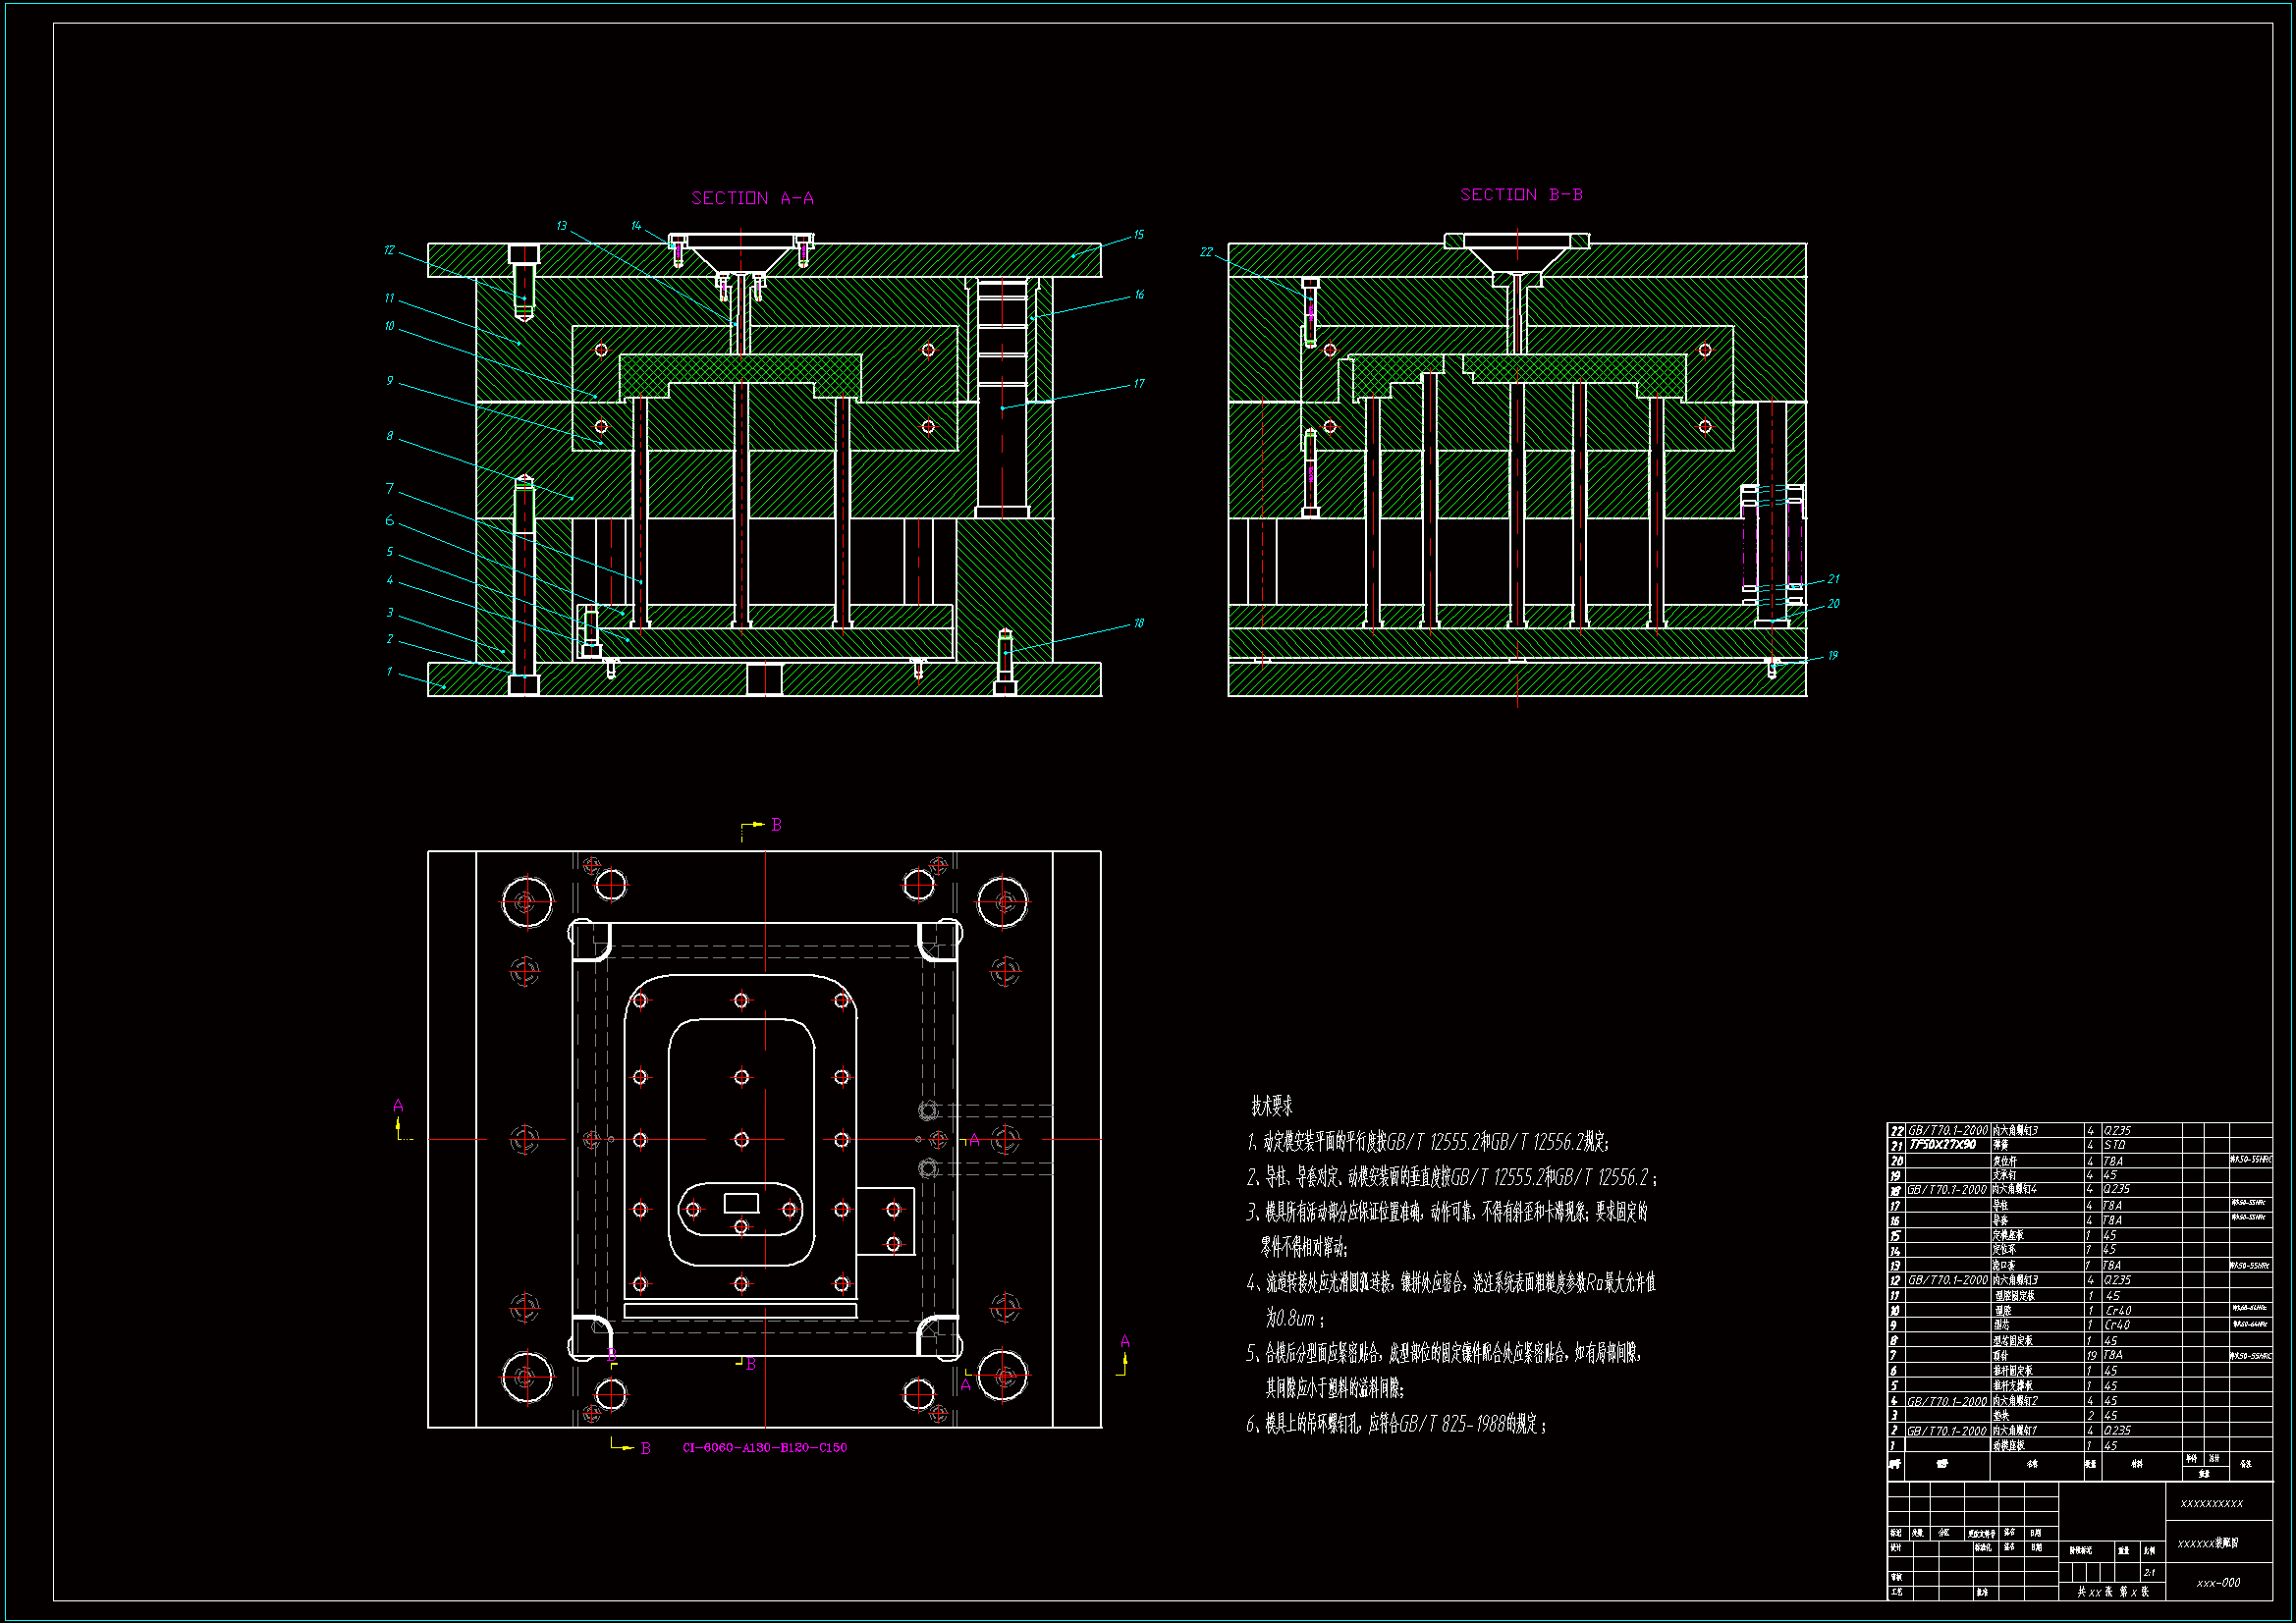Select the 2:1 scale cell in title block

click(2148, 1573)
